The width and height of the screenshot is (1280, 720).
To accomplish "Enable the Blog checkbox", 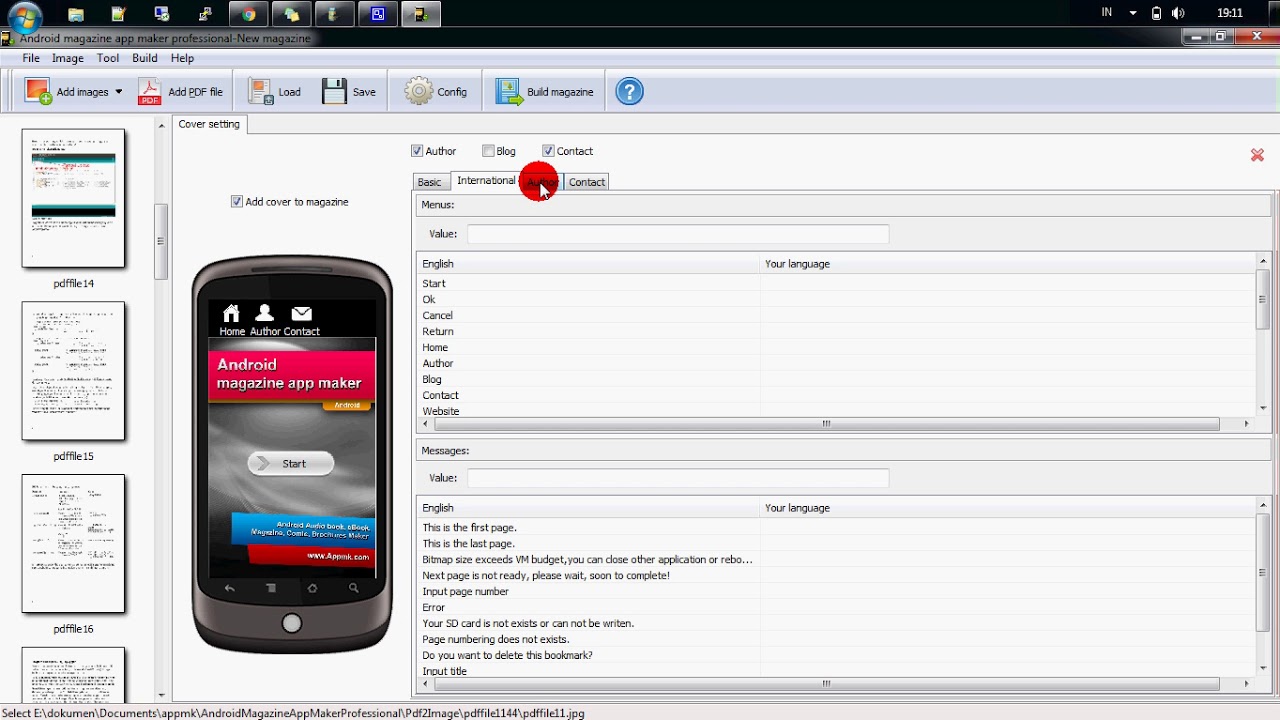I will pyautogui.click(x=488, y=151).
